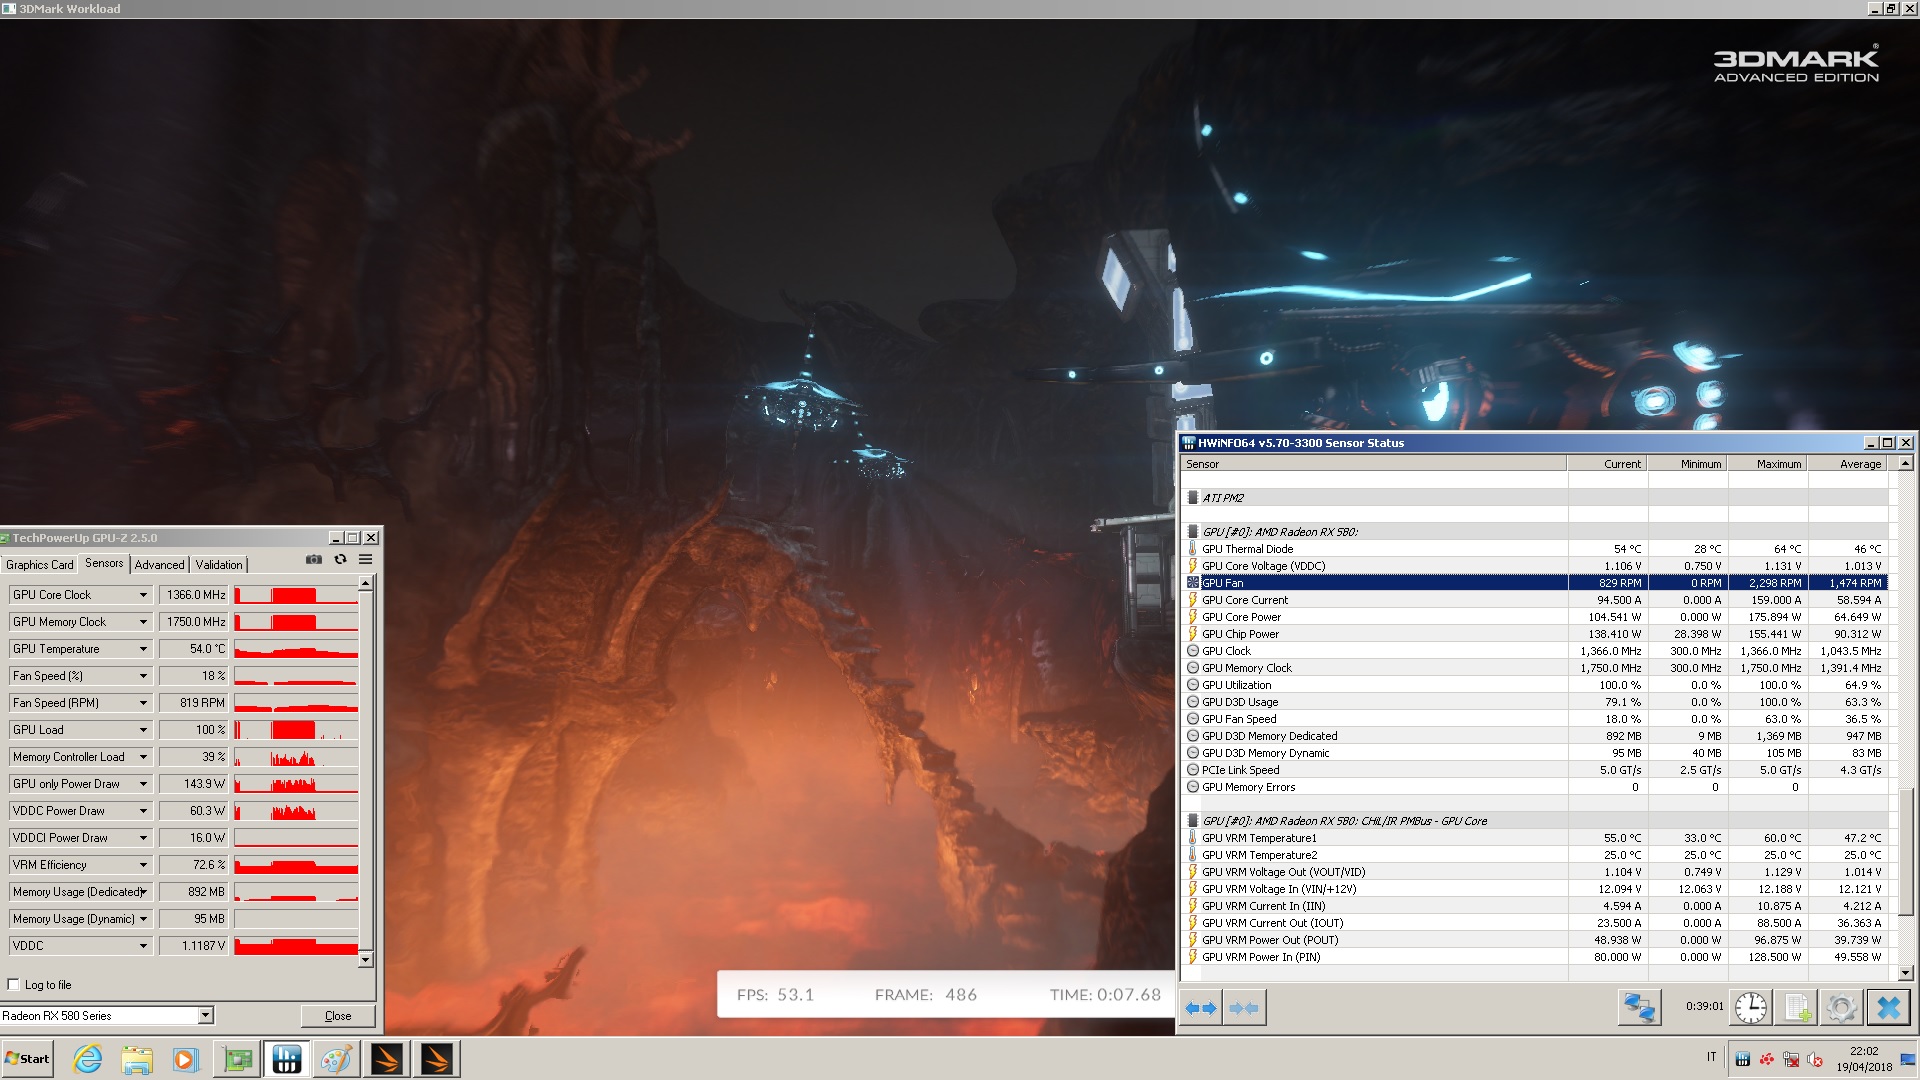
Task: Enable the Log to file checkbox
Action: tap(14, 984)
